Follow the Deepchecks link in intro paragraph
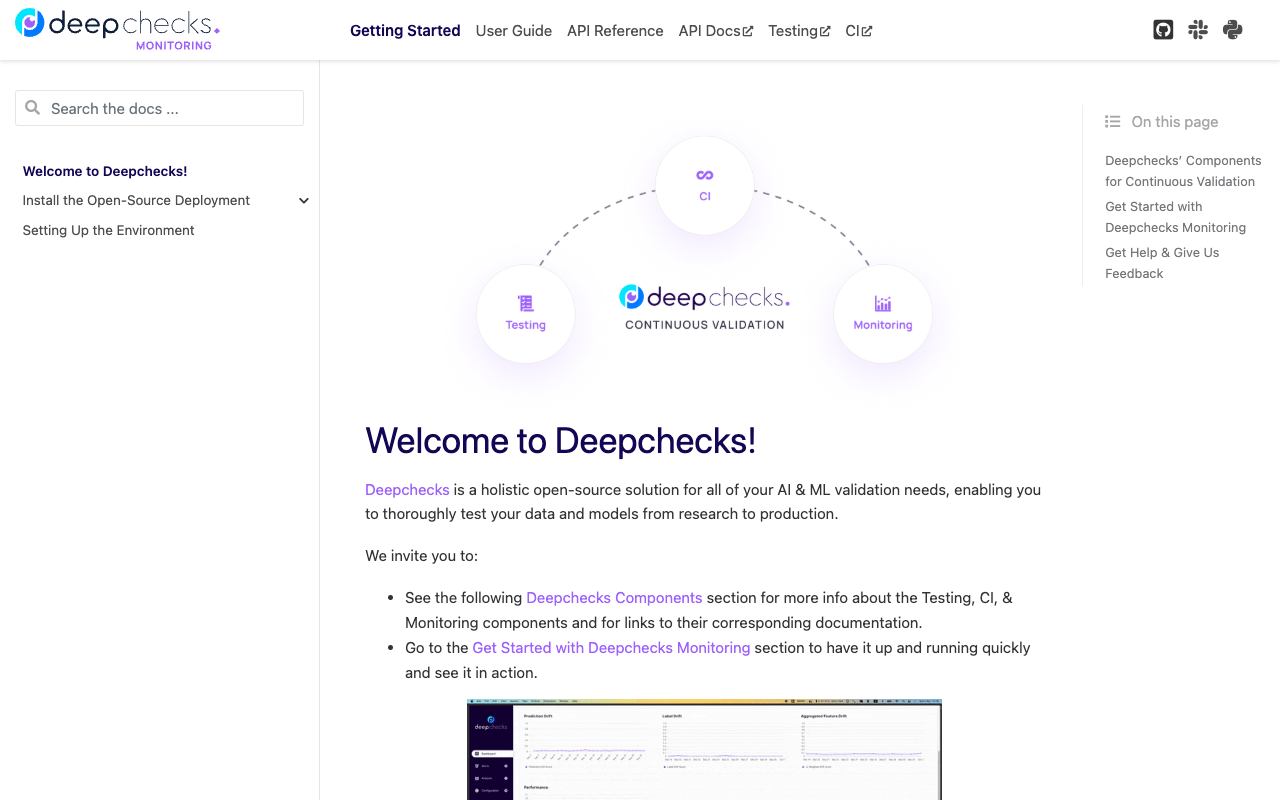The height and width of the screenshot is (800, 1280). [407, 490]
